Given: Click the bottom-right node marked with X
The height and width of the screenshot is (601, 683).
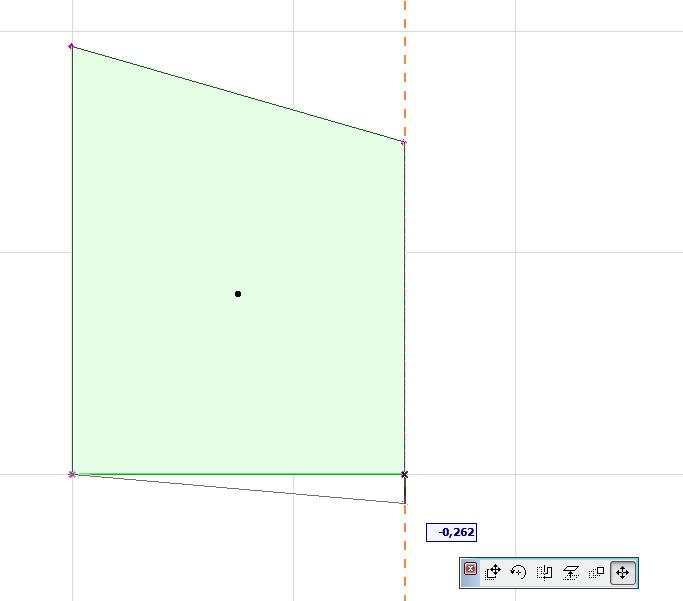Looking at the screenshot, I should [404, 474].
